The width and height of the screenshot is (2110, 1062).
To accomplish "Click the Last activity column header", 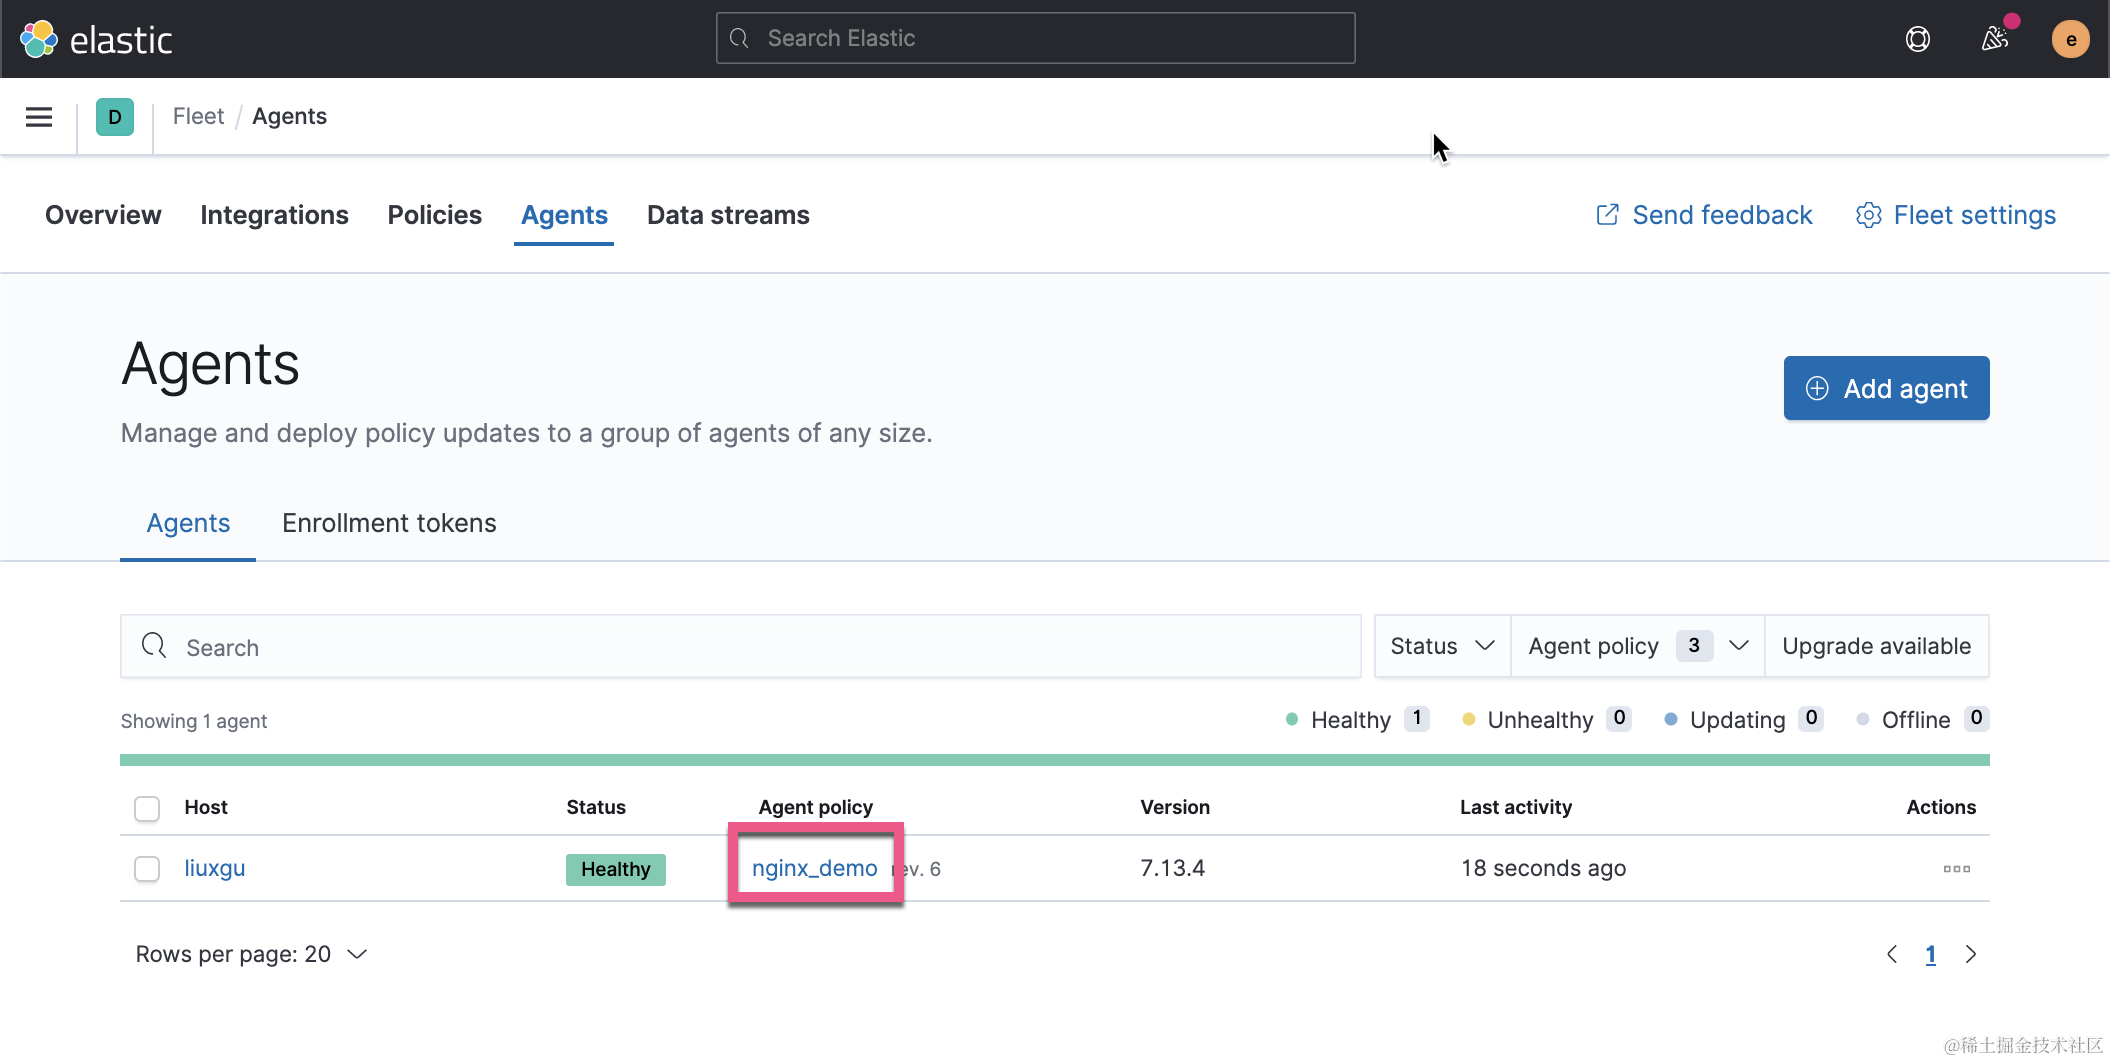I will pyautogui.click(x=1516, y=808).
